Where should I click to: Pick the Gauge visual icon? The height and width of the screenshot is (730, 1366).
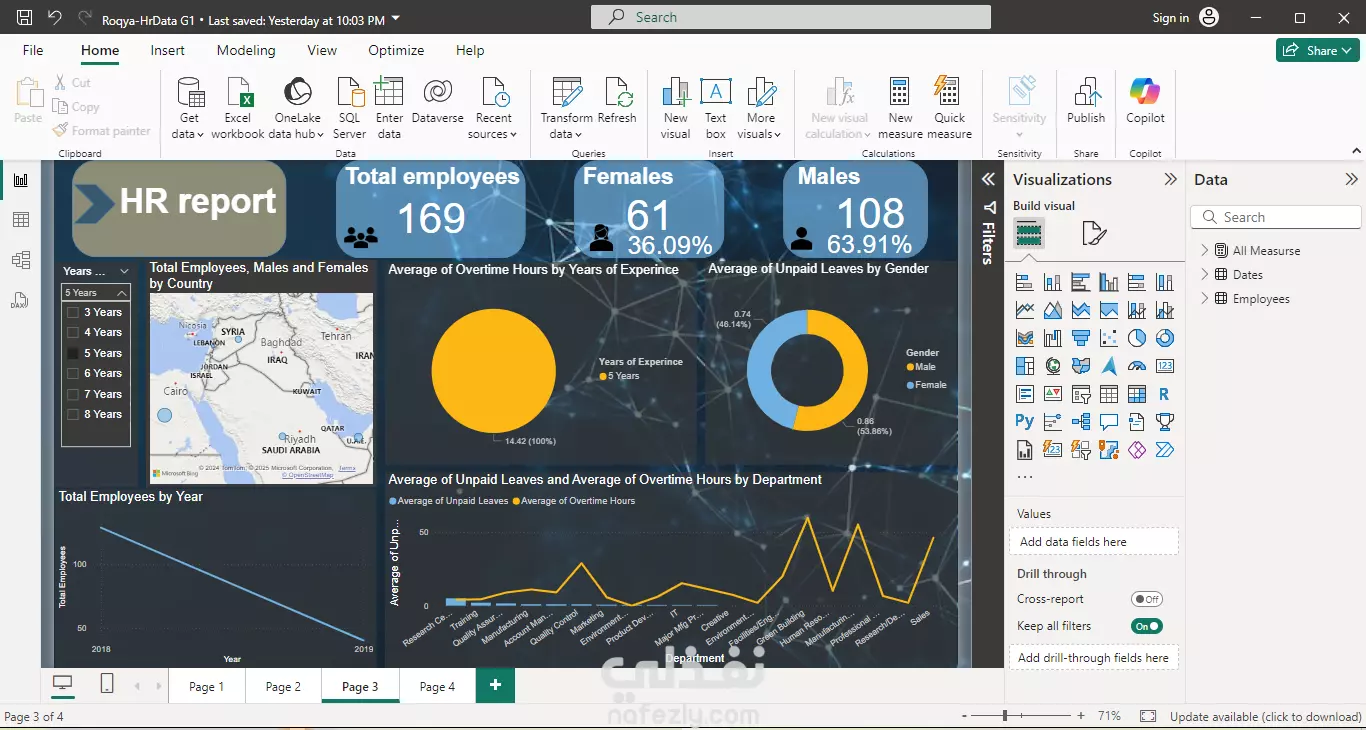pos(1136,366)
